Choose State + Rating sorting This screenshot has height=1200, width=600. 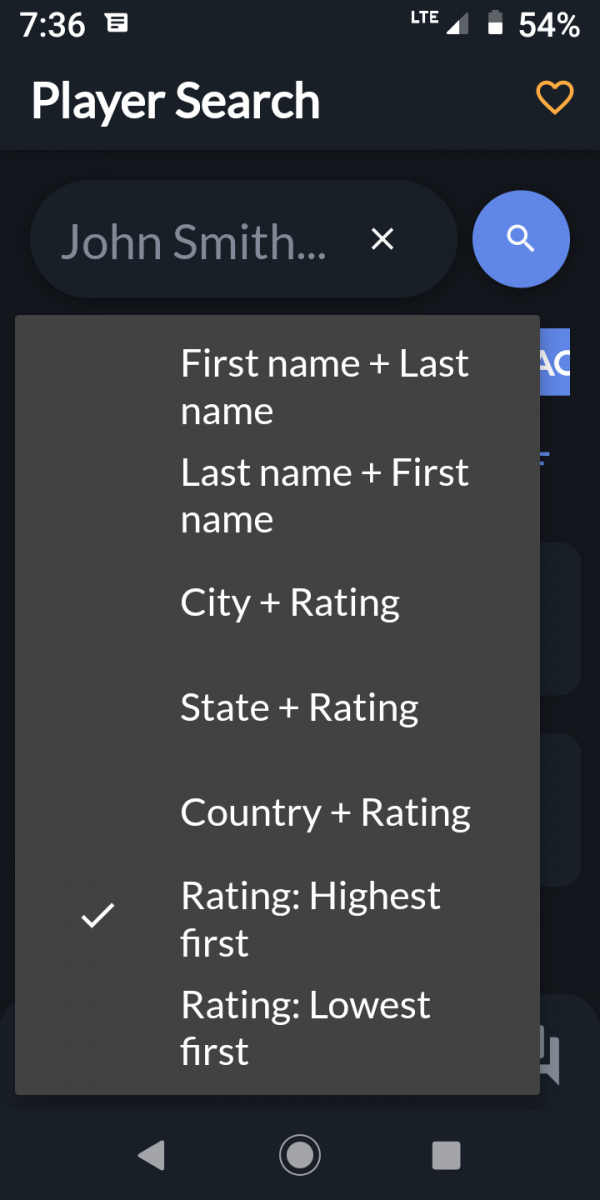tap(278, 707)
